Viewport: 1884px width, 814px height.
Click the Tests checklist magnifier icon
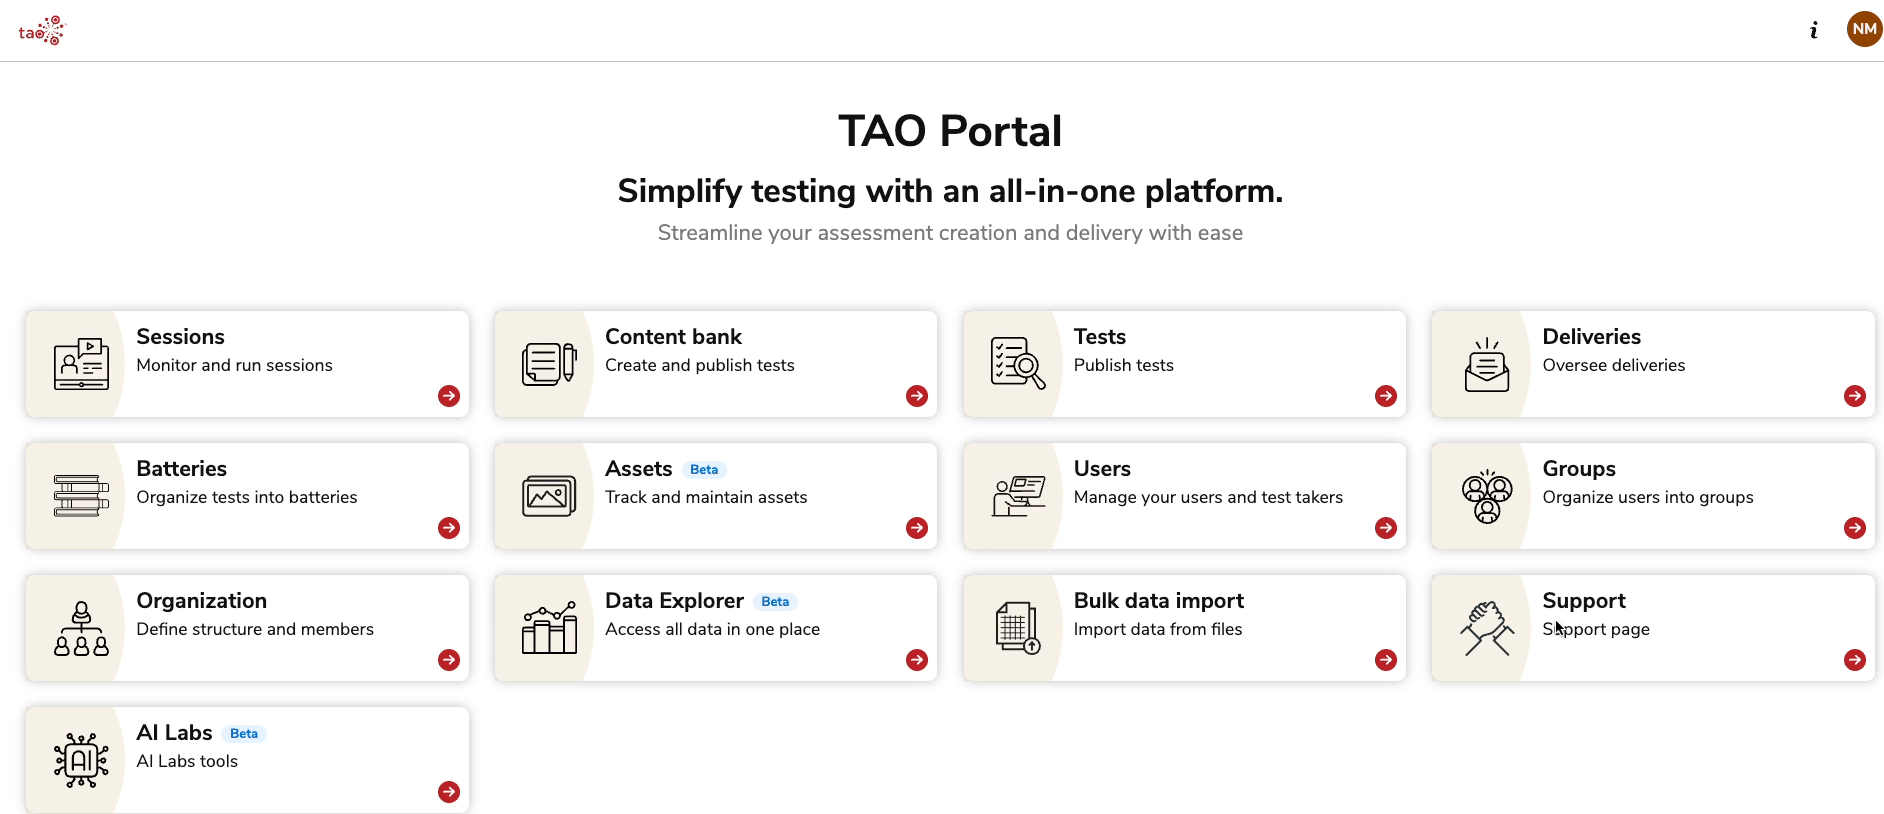tap(1018, 364)
